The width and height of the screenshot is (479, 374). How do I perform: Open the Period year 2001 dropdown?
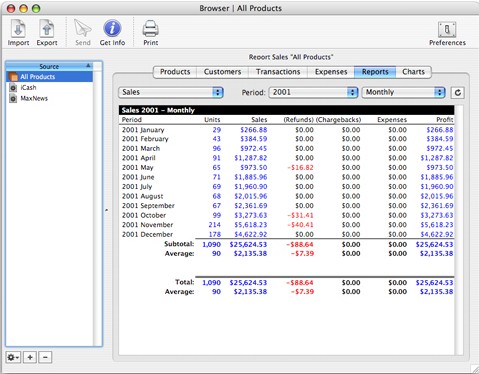pos(313,92)
